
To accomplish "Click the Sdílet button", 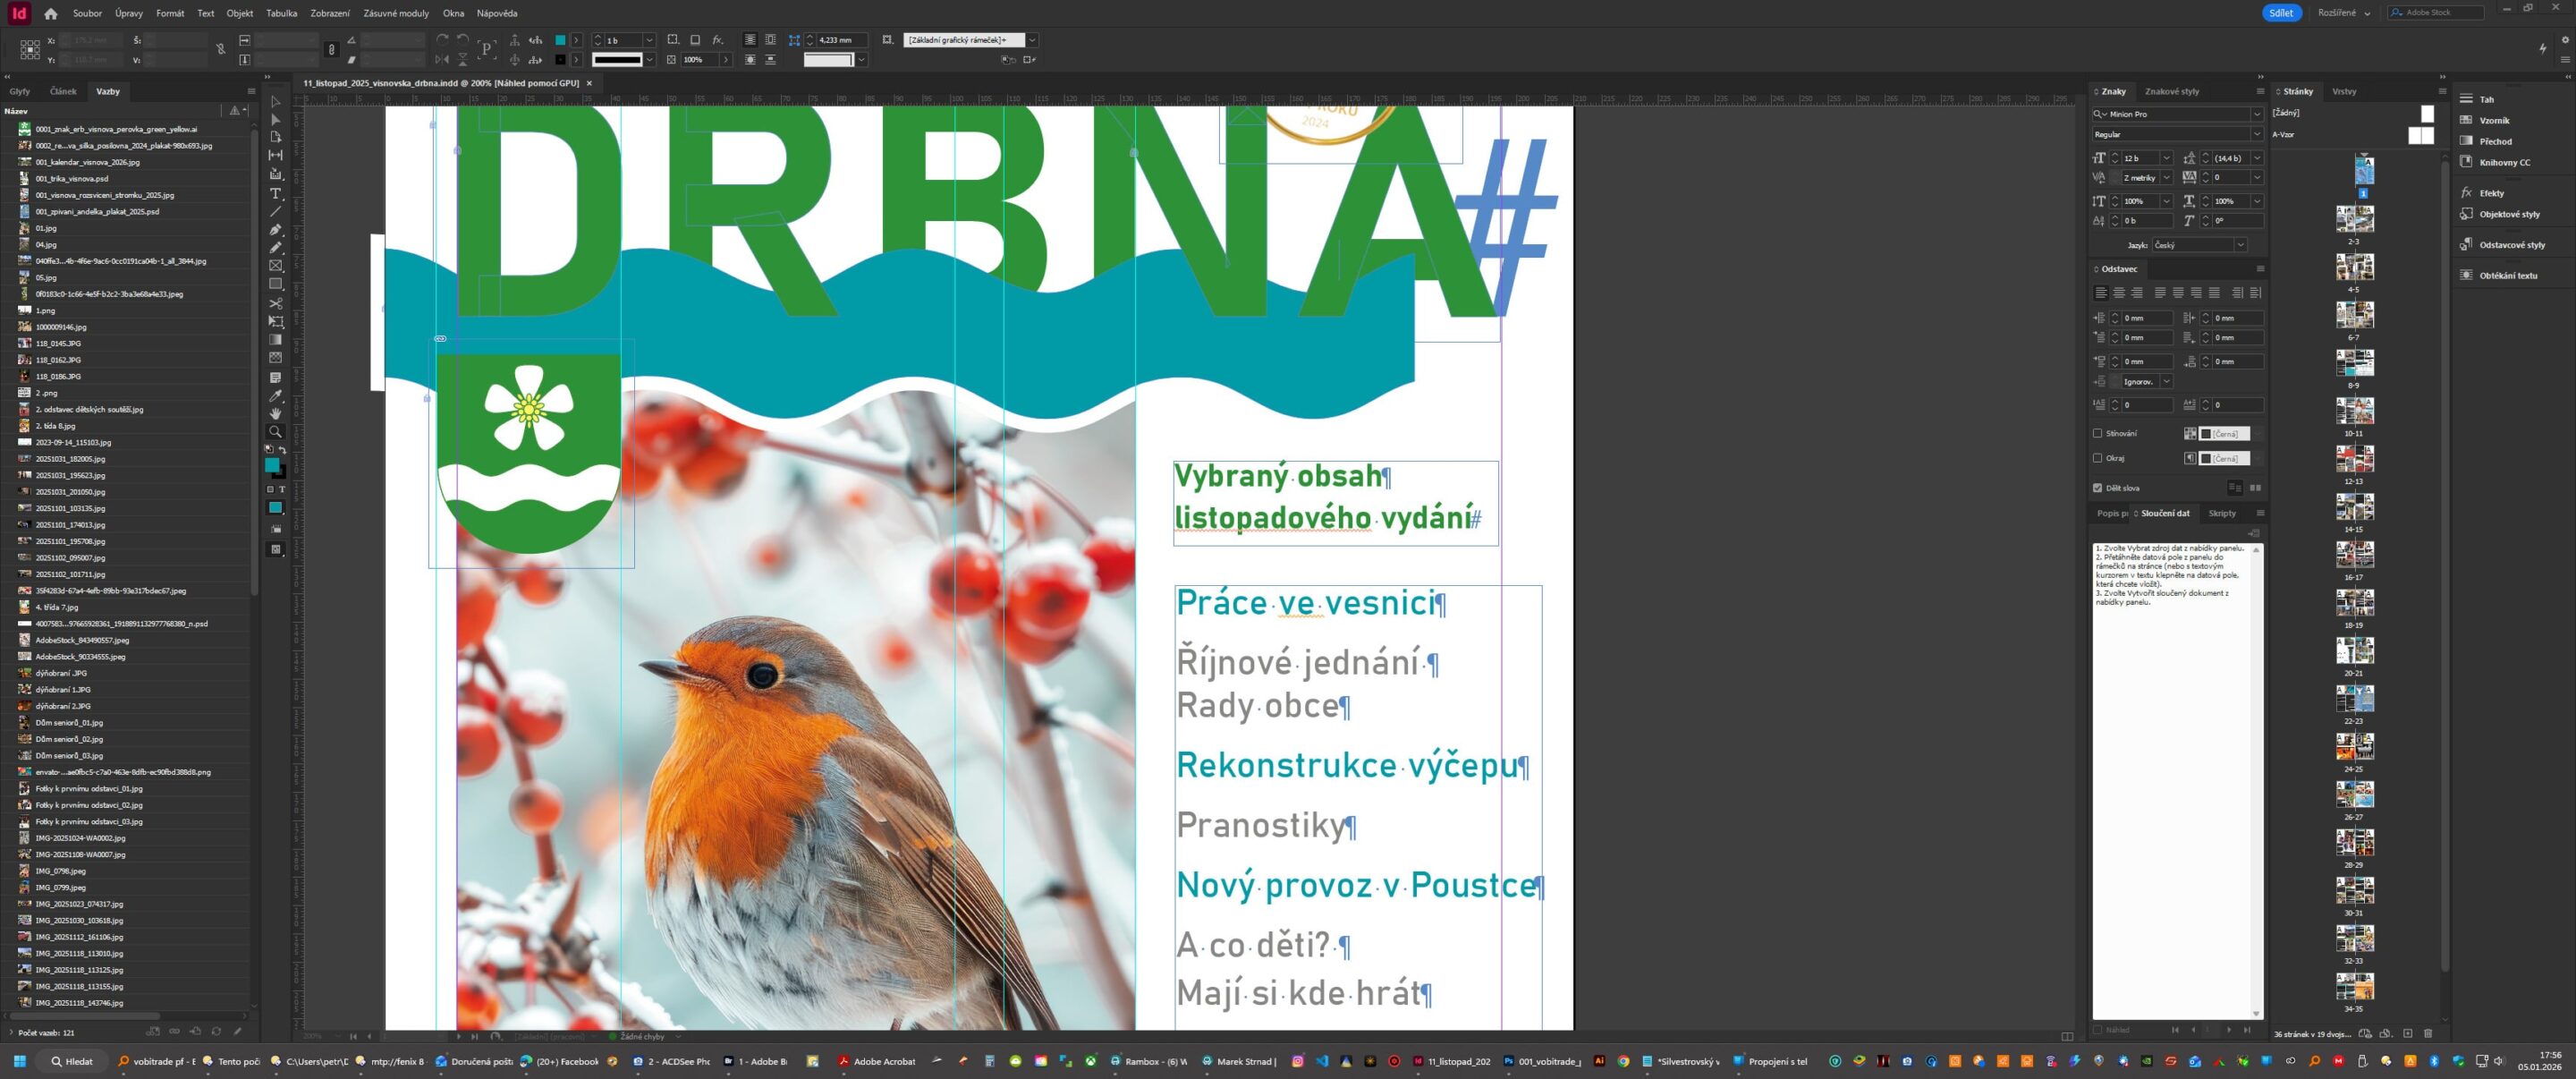I will point(2280,13).
